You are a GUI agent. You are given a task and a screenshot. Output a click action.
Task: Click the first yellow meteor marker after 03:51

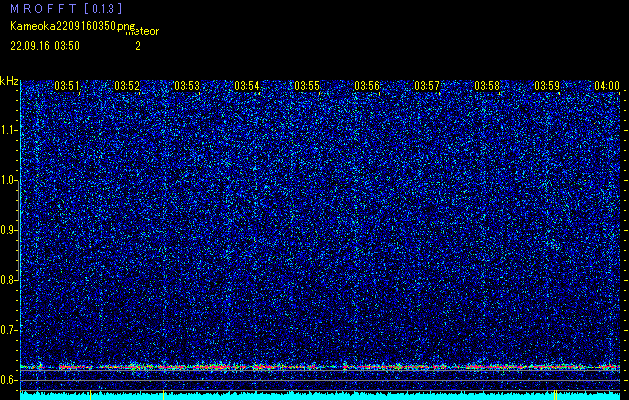tap(91, 395)
